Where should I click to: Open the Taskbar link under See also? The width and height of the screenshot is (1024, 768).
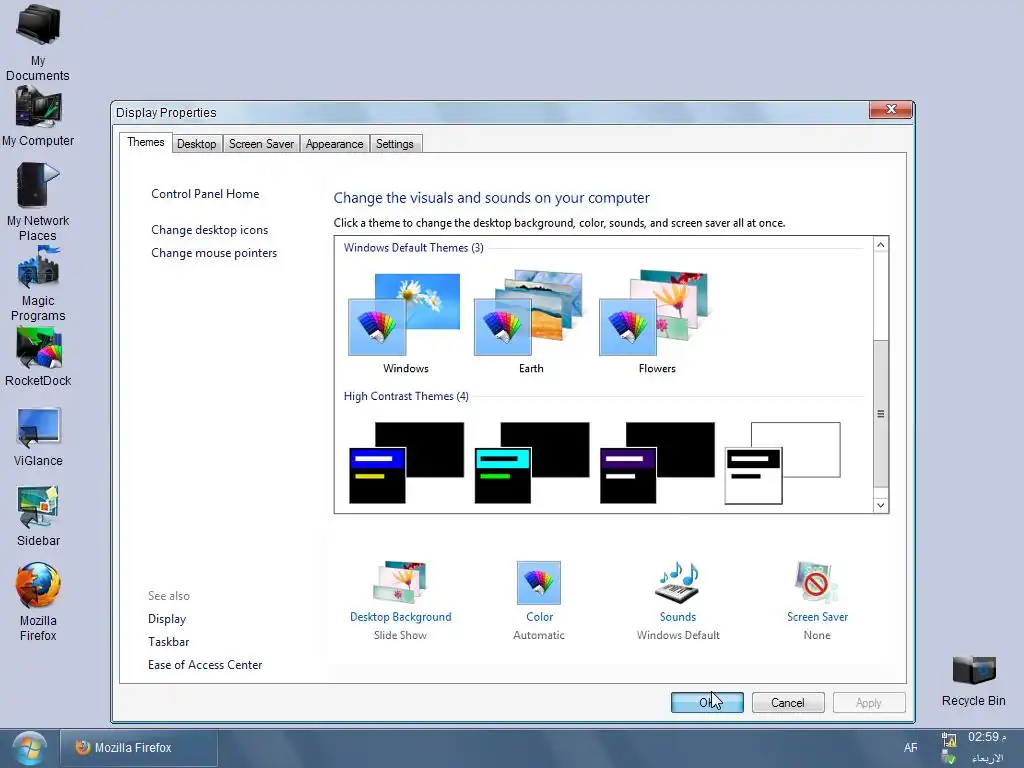(x=168, y=641)
